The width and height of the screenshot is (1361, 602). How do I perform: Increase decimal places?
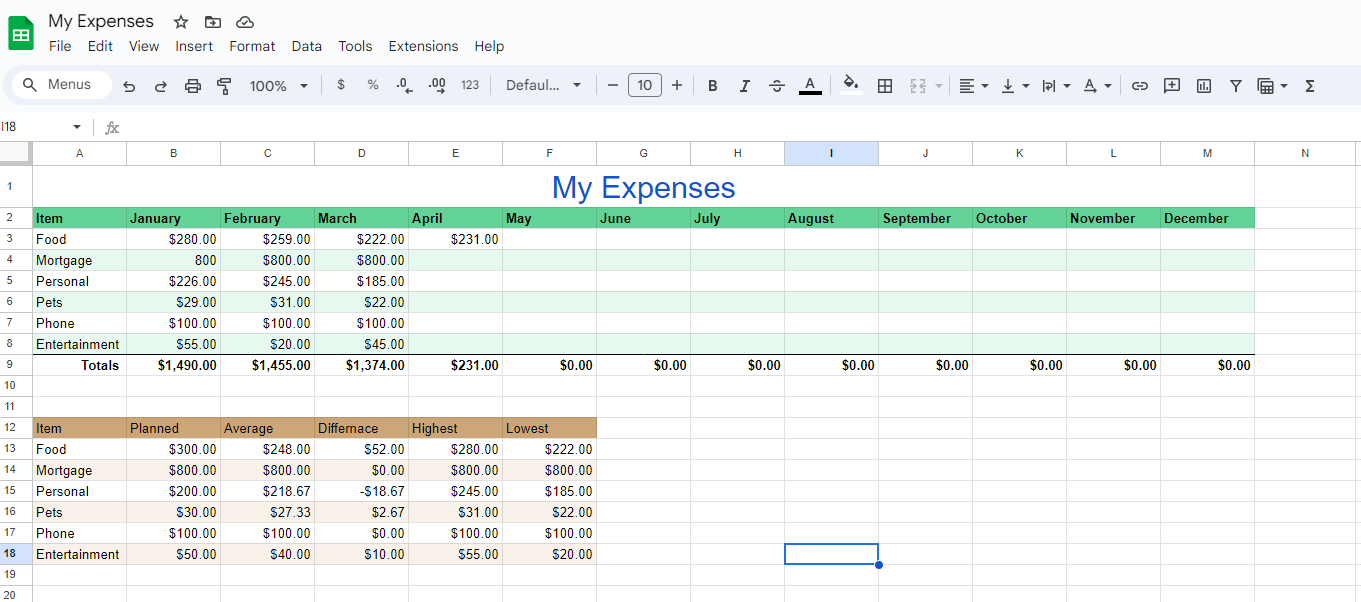437,85
